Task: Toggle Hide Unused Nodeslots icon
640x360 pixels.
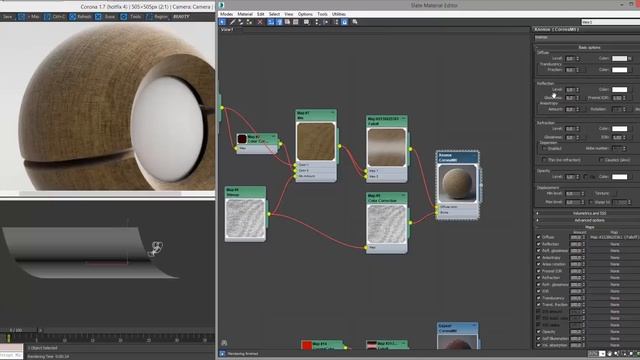Action: coord(279,22)
